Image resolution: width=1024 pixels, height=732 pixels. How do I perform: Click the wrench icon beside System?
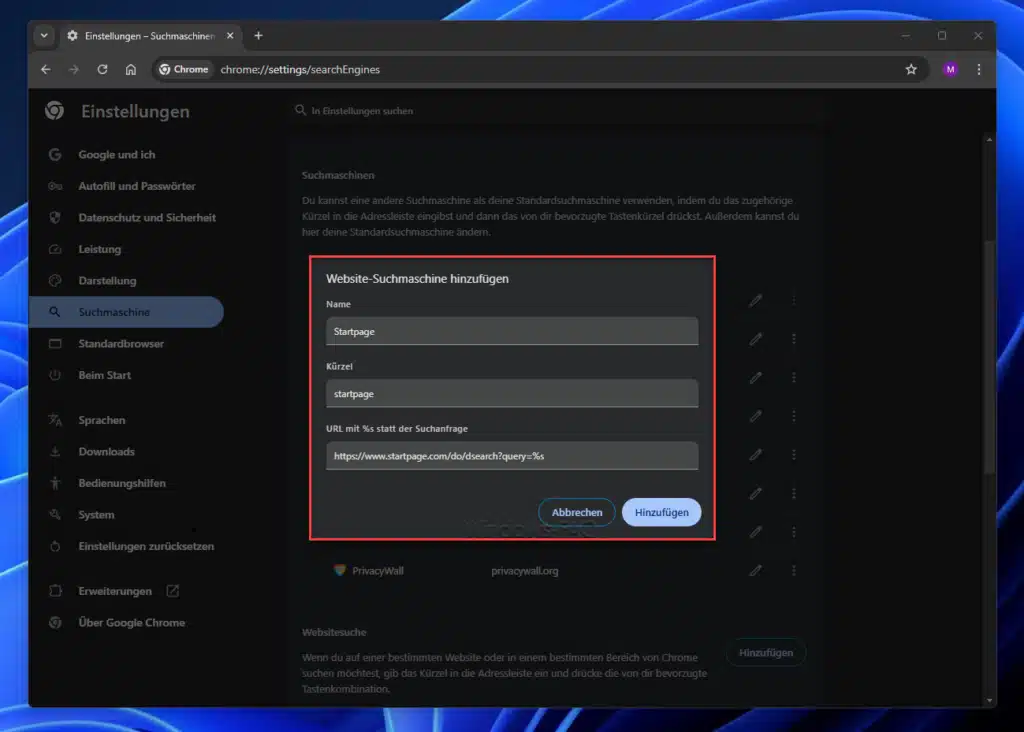[x=55, y=515]
